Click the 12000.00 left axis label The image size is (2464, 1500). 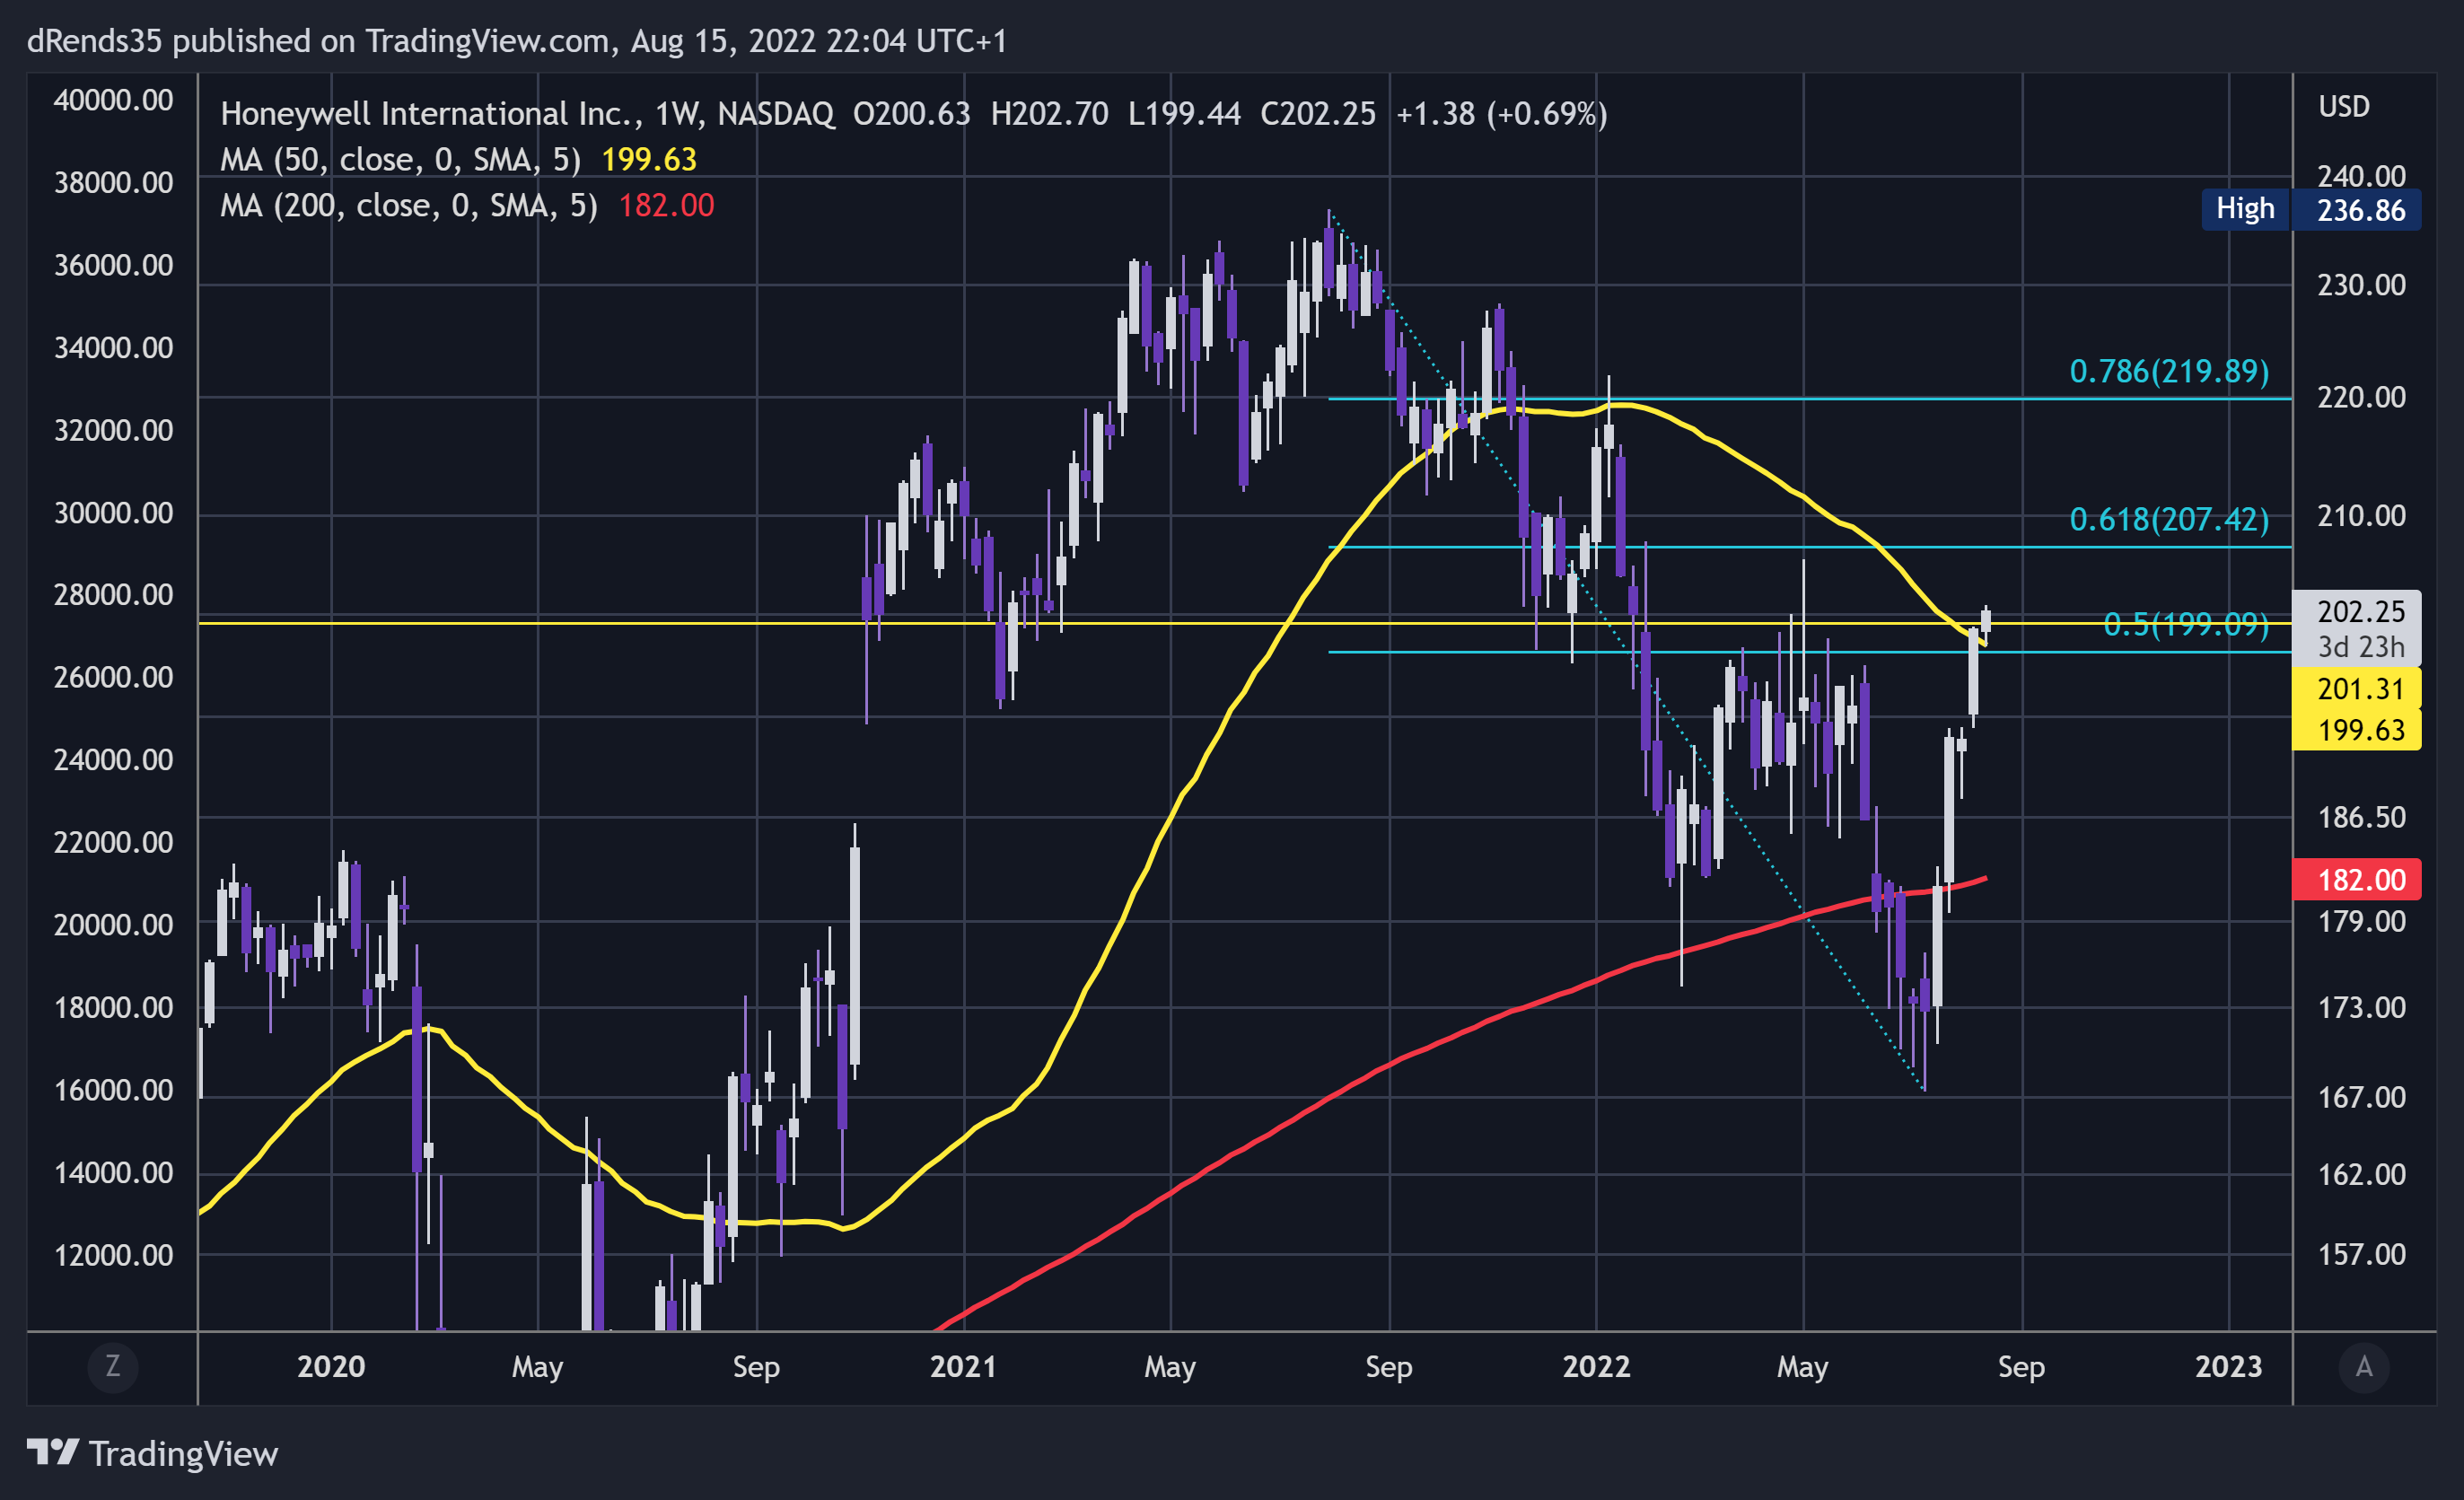[113, 1255]
